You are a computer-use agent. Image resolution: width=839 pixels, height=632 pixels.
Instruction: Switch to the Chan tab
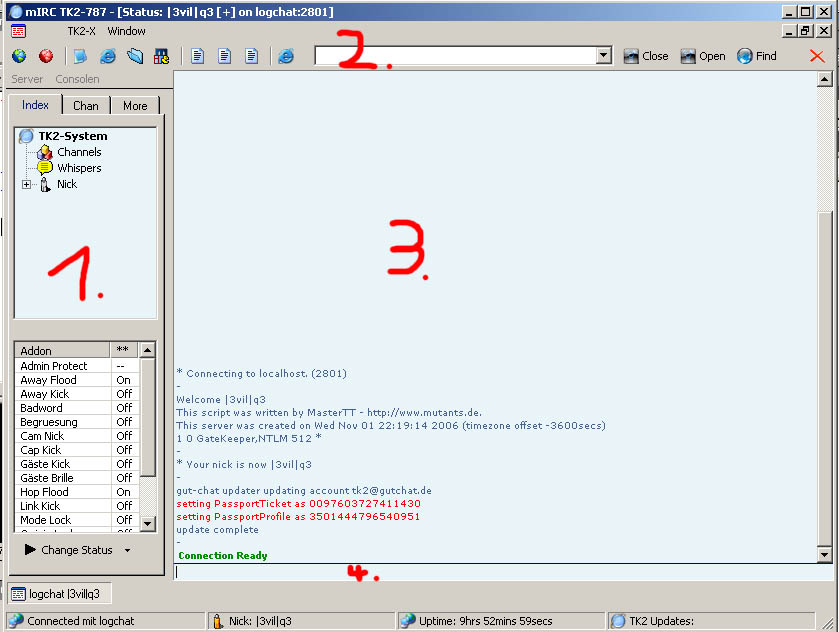pyautogui.click(x=86, y=105)
